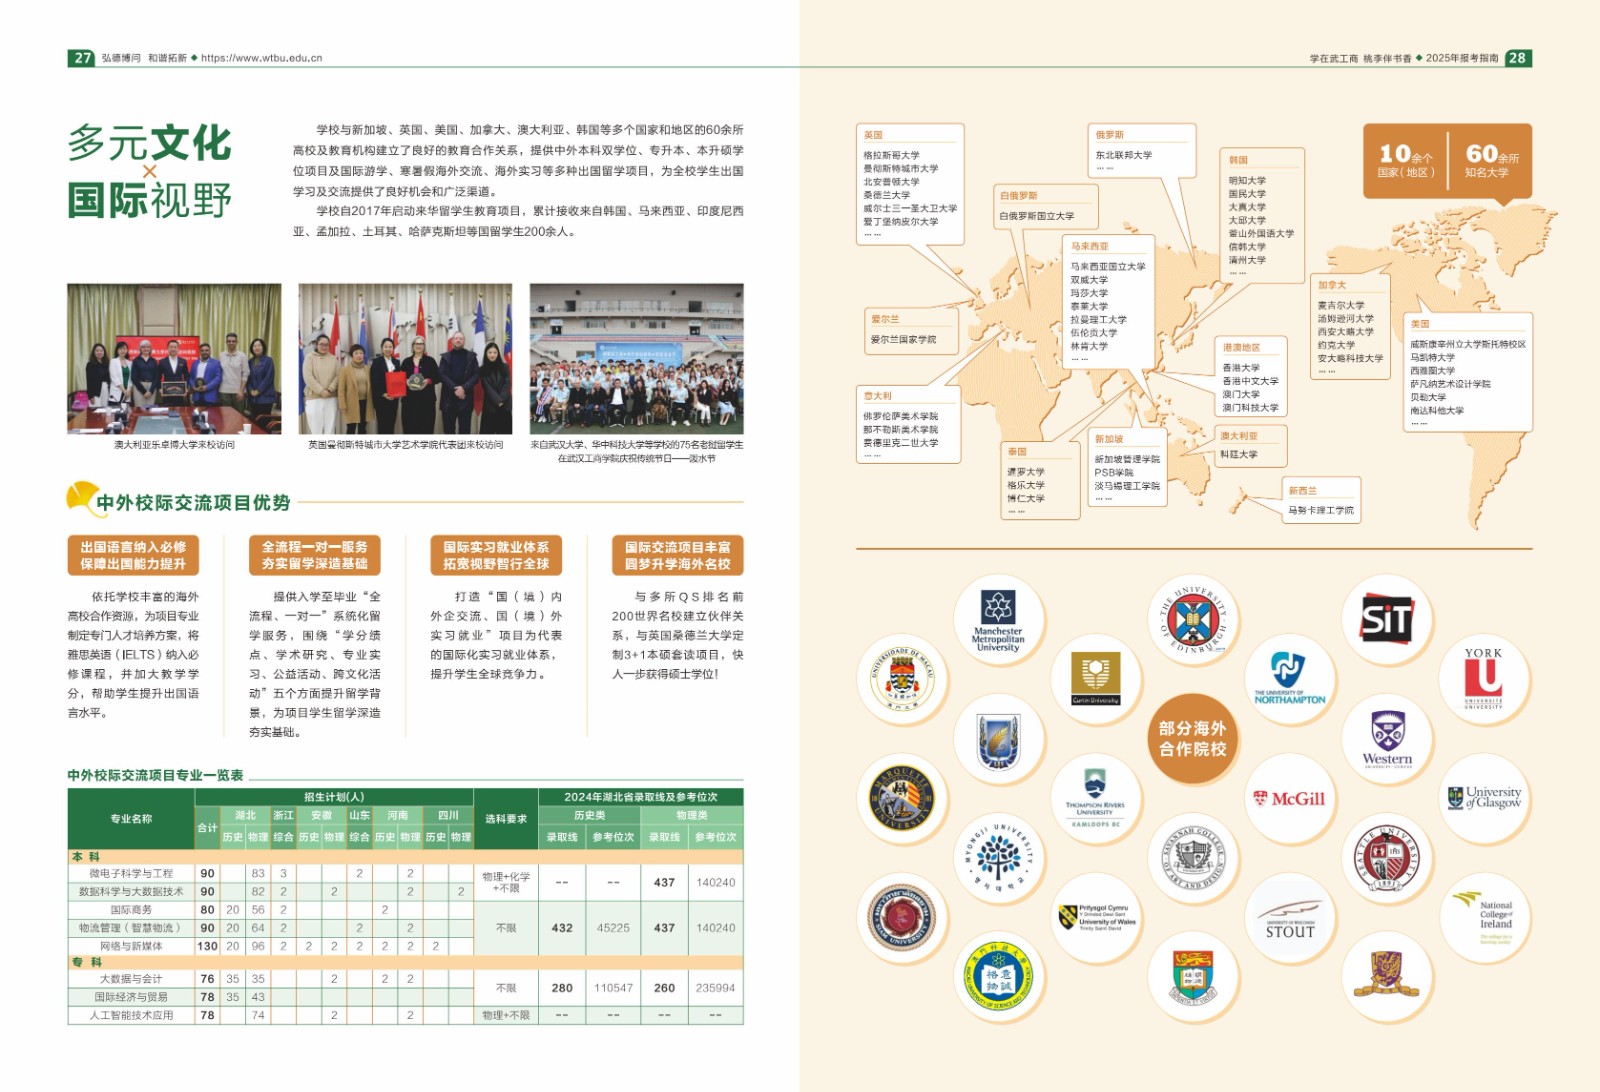The image size is (1600, 1092).
Task: Click the 大数据与会计 major cell
Action: point(131,979)
